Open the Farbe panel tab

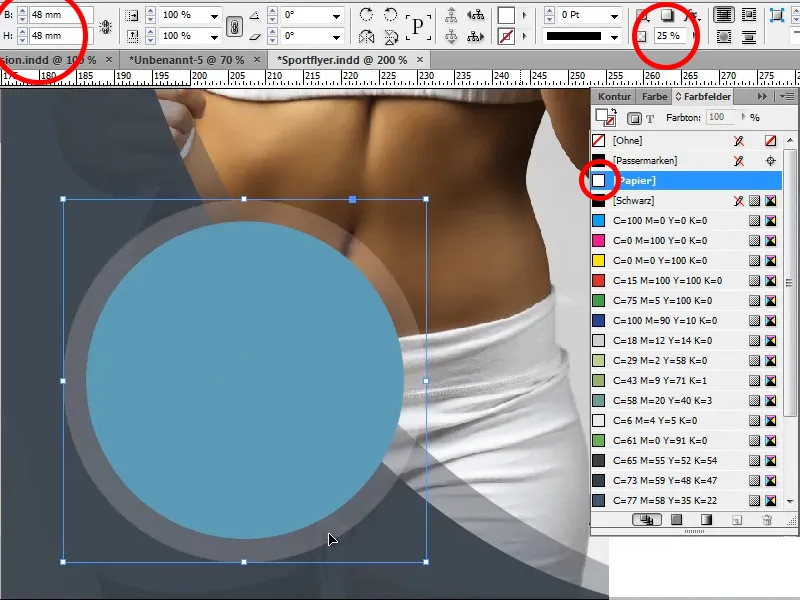pos(654,96)
